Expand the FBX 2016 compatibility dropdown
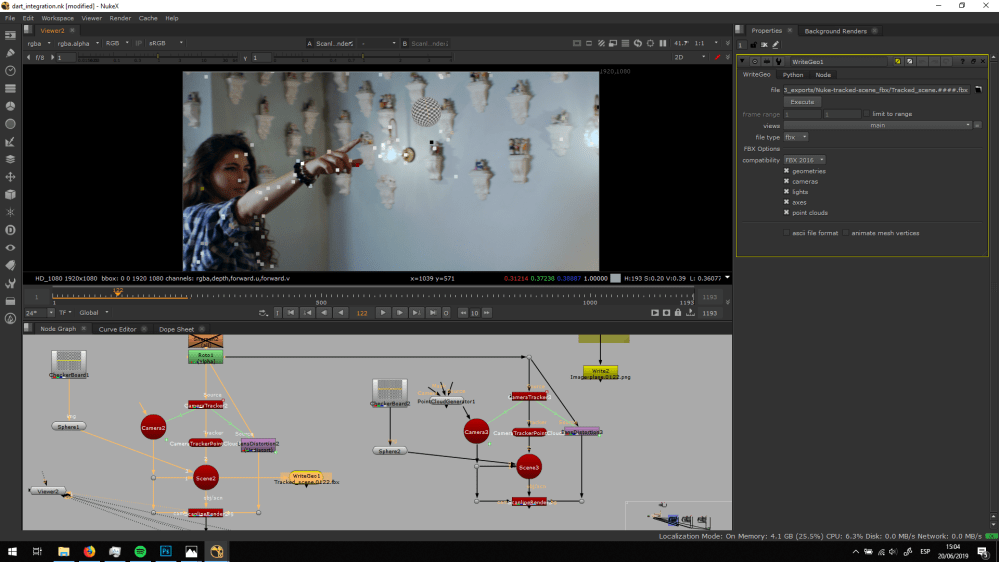Image resolution: width=999 pixels, height=562 pixels. point(805,160)
